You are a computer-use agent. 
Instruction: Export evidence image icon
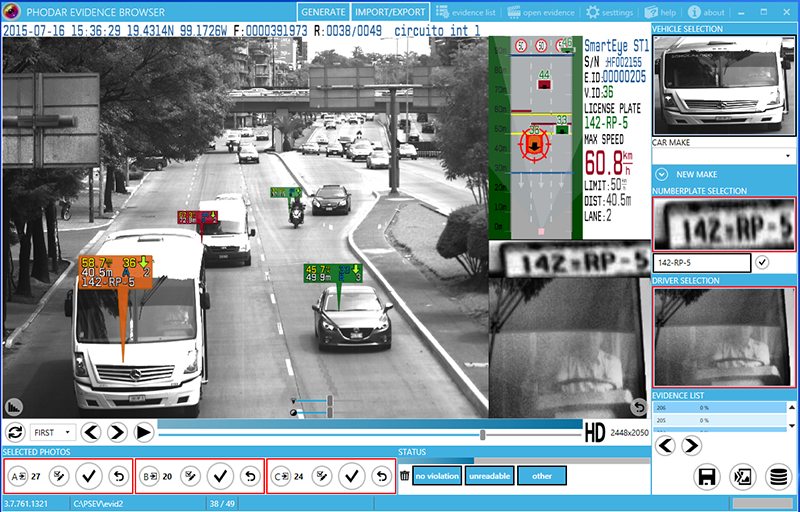742,477
